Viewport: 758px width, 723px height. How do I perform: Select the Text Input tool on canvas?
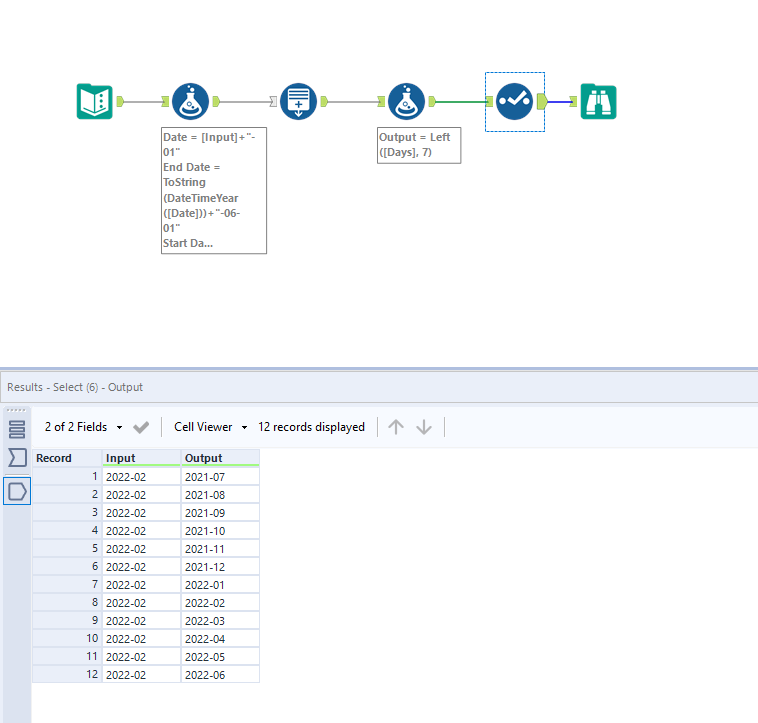95,101
